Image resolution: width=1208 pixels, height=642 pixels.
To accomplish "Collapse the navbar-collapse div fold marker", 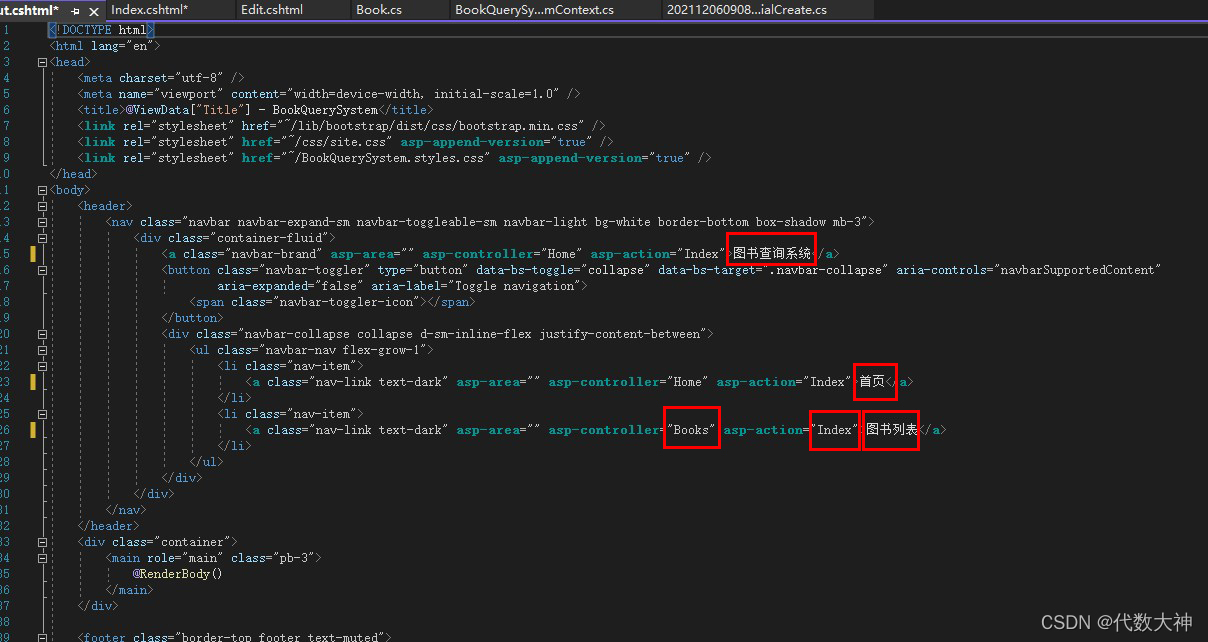I will (42, 334).
